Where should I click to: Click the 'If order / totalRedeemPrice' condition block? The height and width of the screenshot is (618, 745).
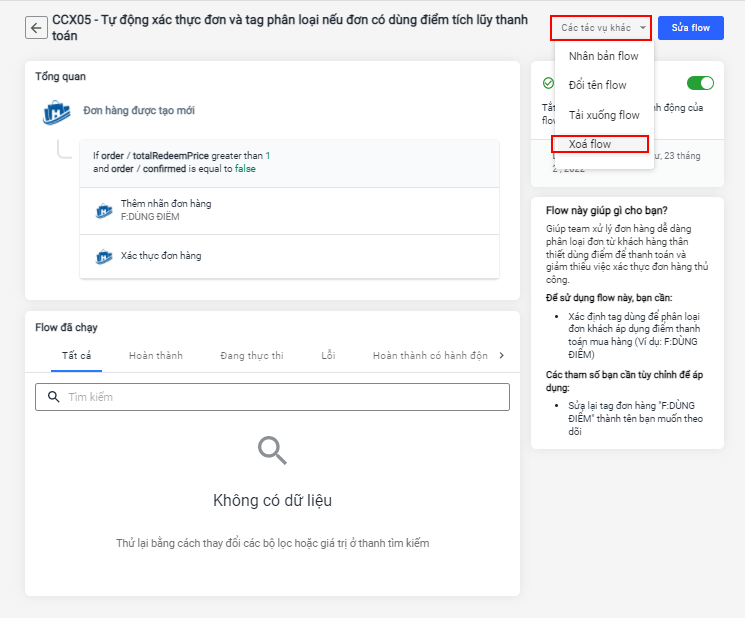289,163
